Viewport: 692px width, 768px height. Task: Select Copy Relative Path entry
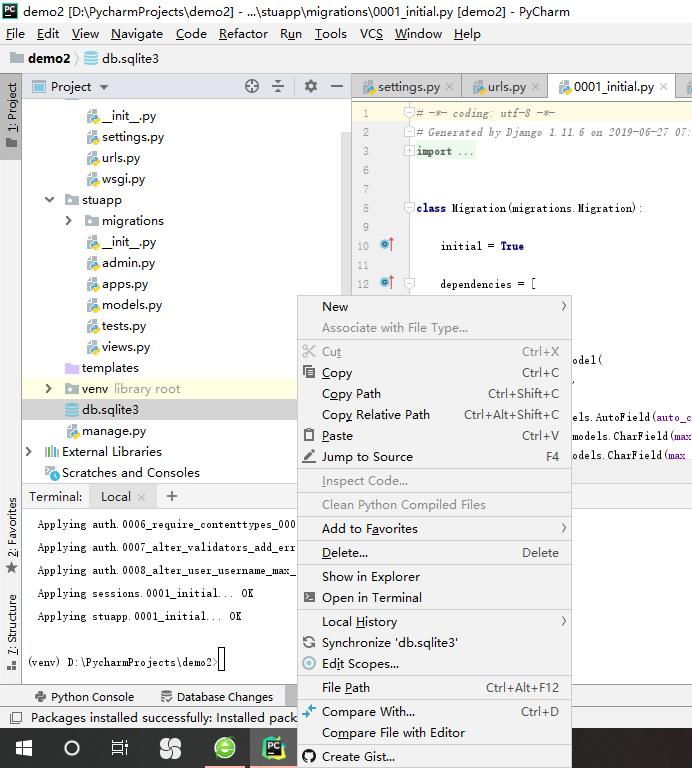coord(434,415)
